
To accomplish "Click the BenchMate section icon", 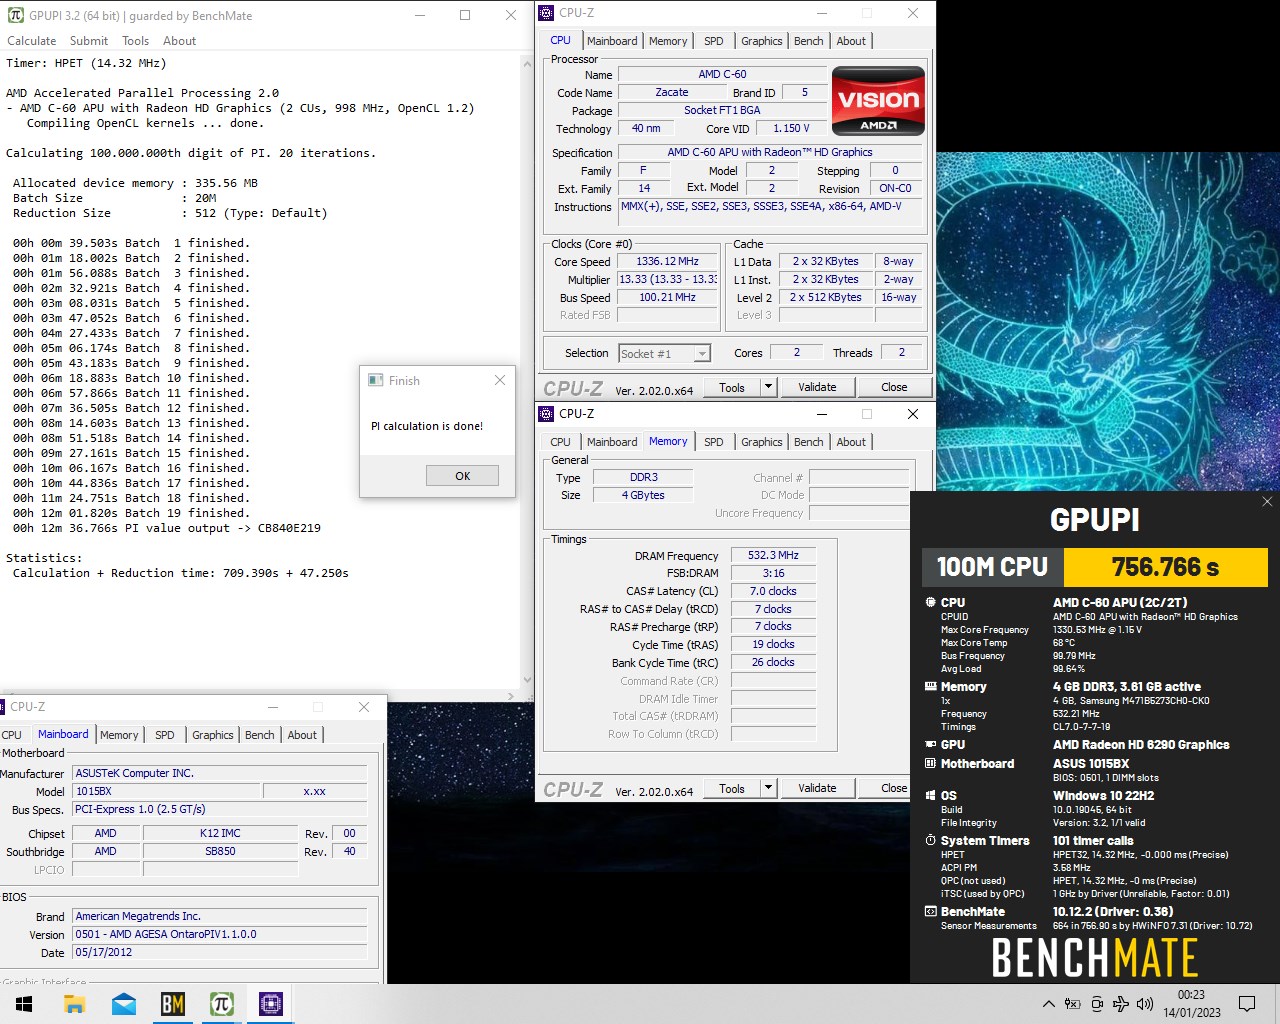I will [x=931, y=911].
